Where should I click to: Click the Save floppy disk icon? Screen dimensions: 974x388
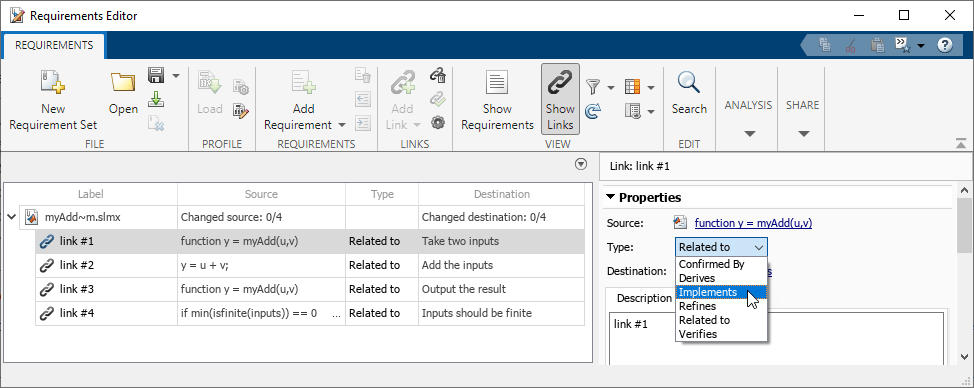click(156, 76)
